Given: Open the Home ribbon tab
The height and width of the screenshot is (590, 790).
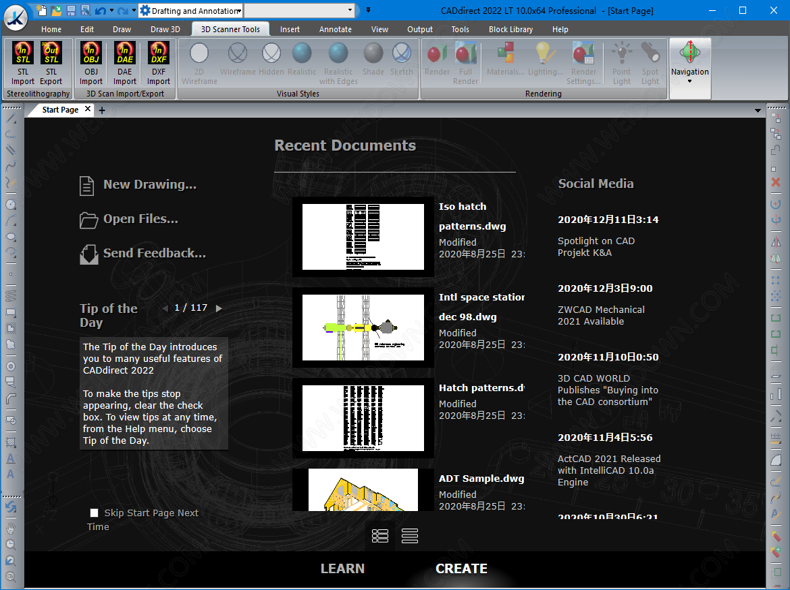Looking at the screenshot, I should pos(51,29).
